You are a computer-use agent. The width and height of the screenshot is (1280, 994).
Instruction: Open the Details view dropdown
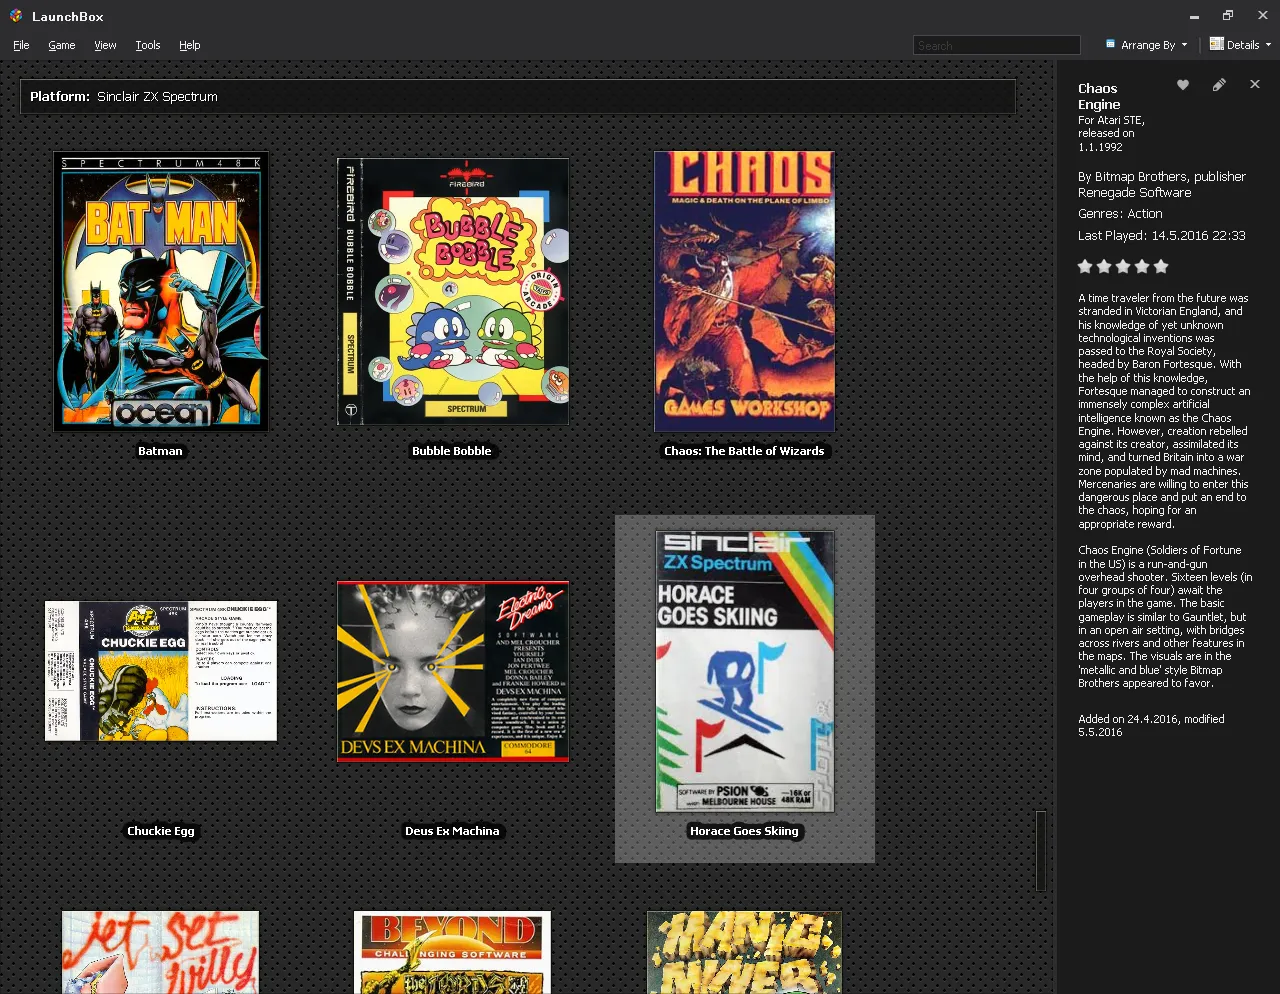(1240, 45)
